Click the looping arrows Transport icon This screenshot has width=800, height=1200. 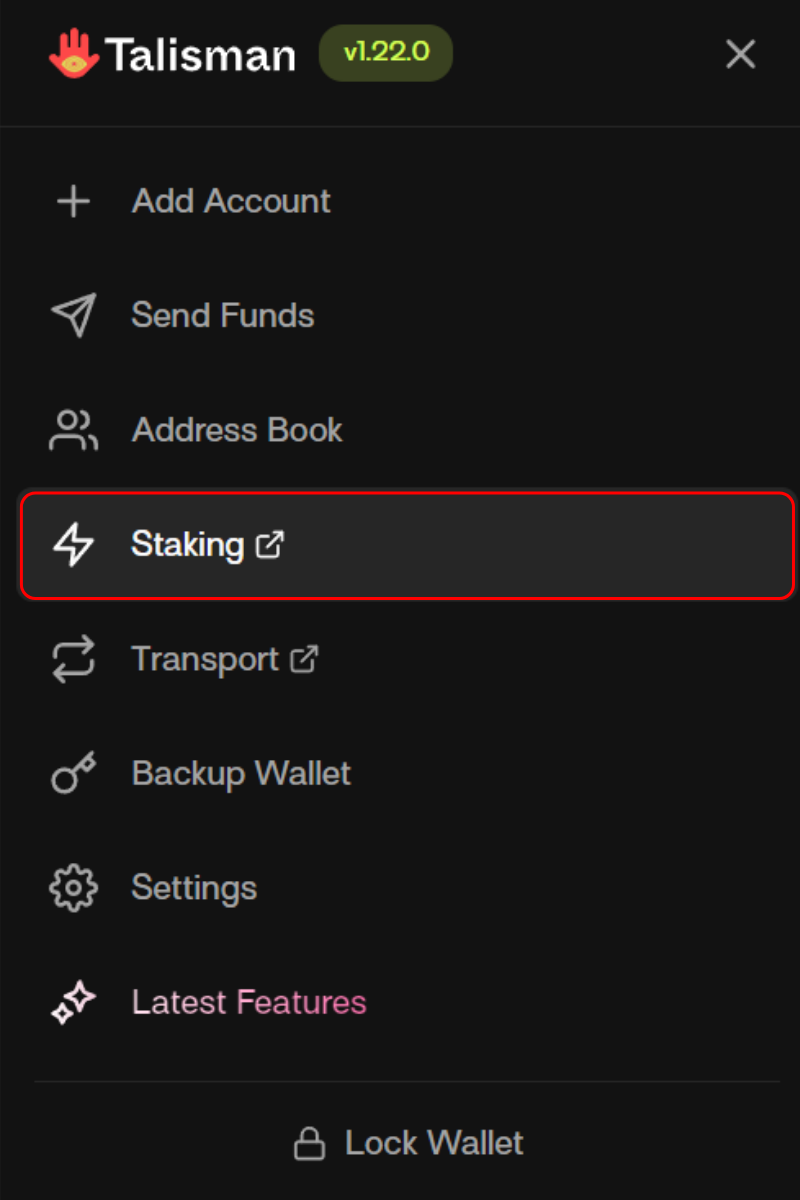tap(73, 660)
